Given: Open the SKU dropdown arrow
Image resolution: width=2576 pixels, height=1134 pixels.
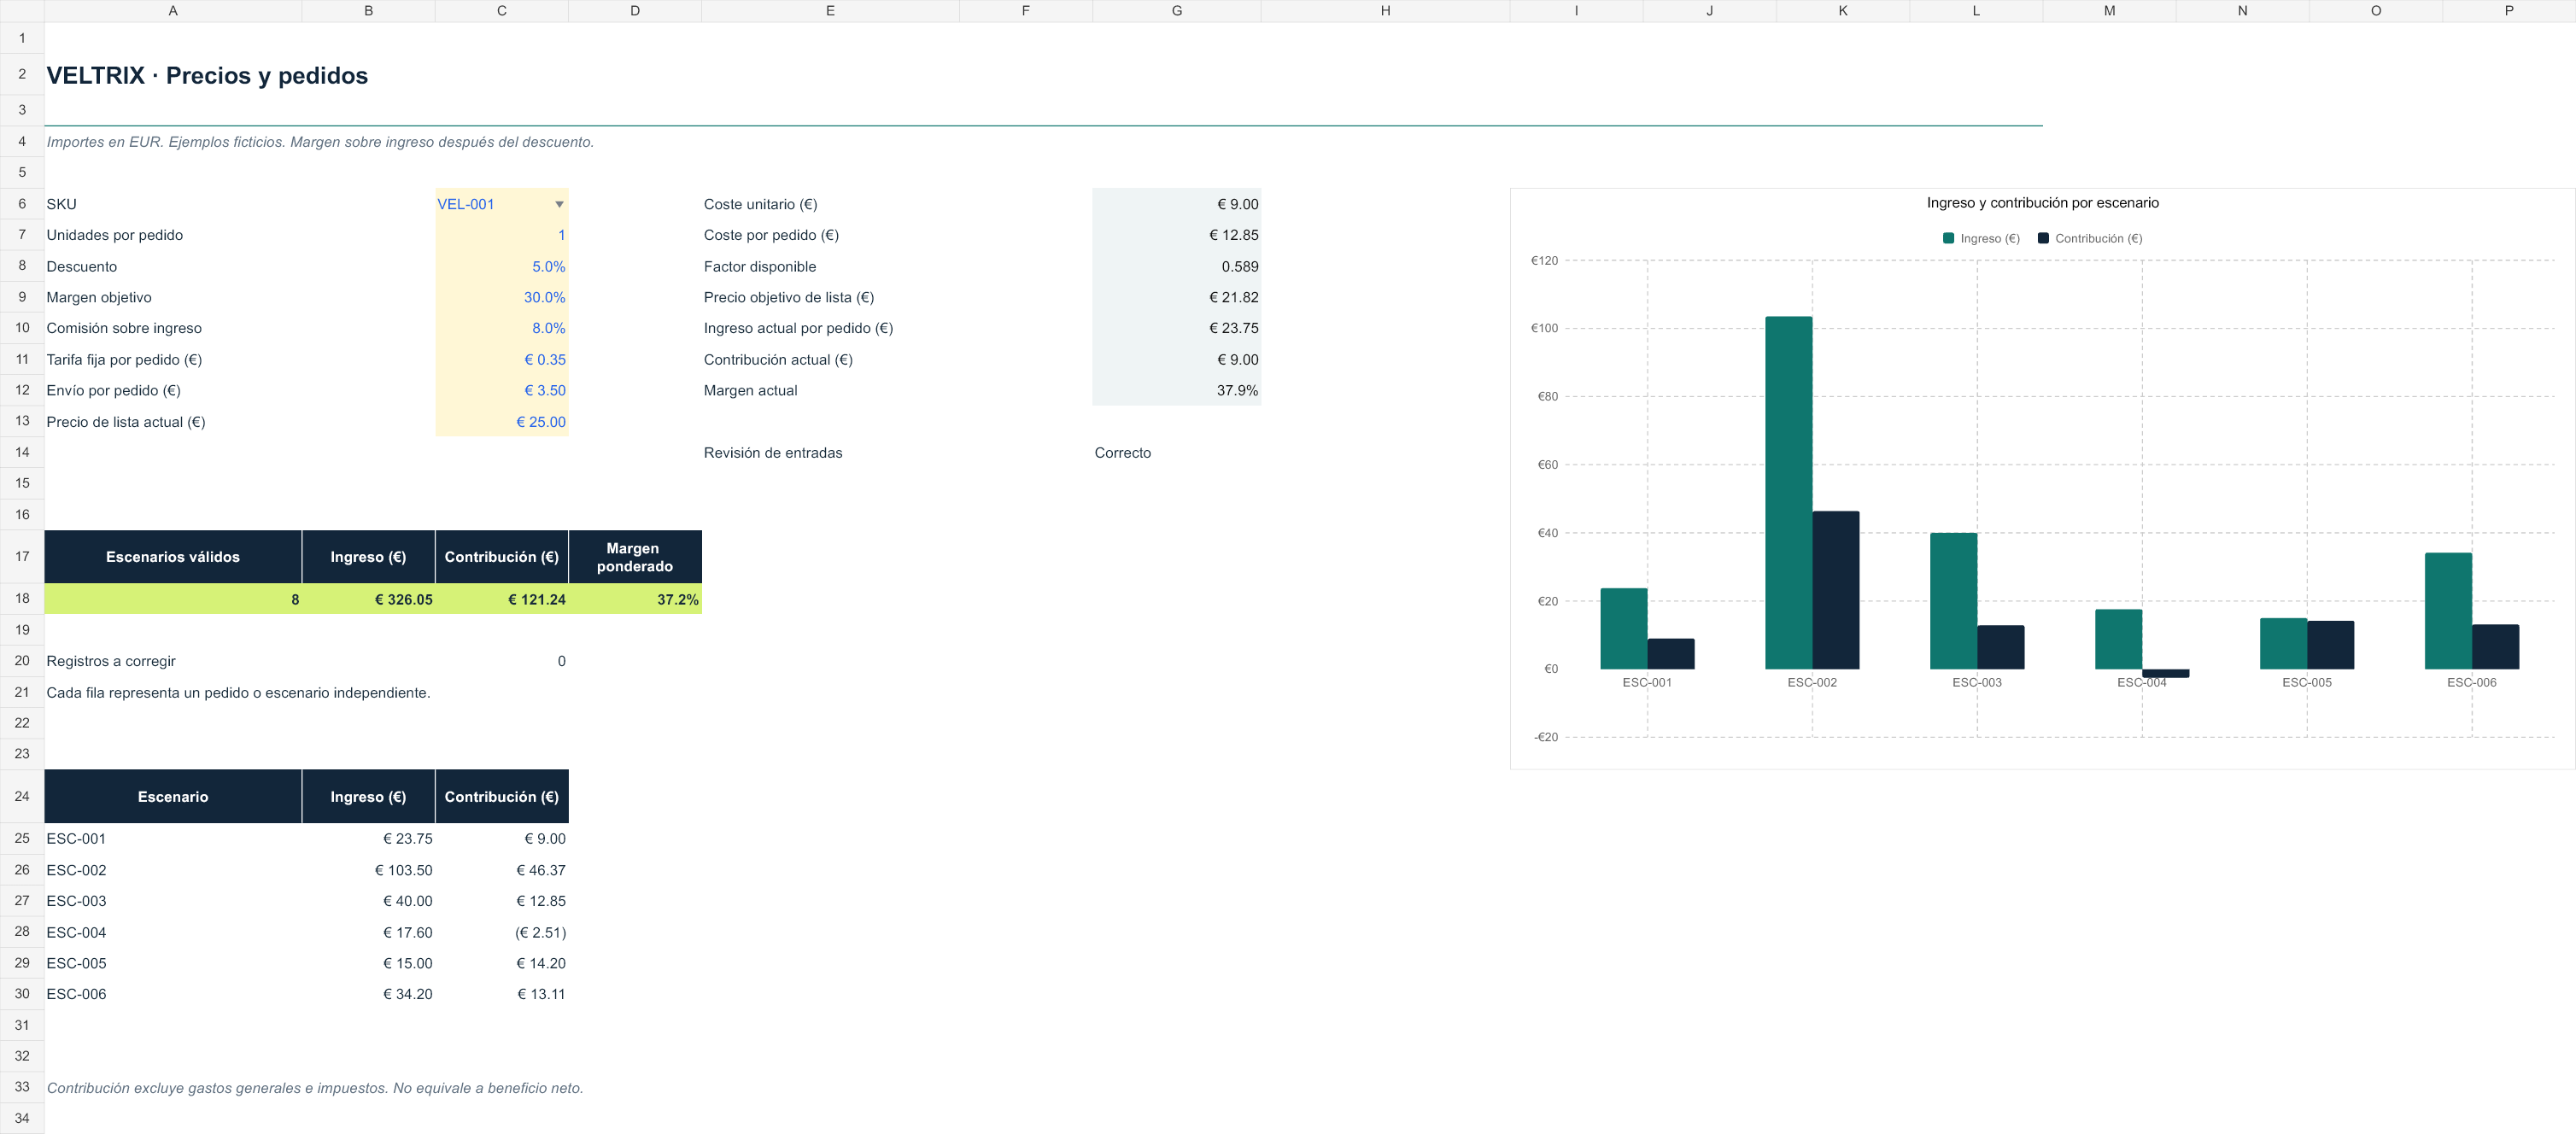Looking at the screenshot, I should pyautogui.click(x=559, y=204).
